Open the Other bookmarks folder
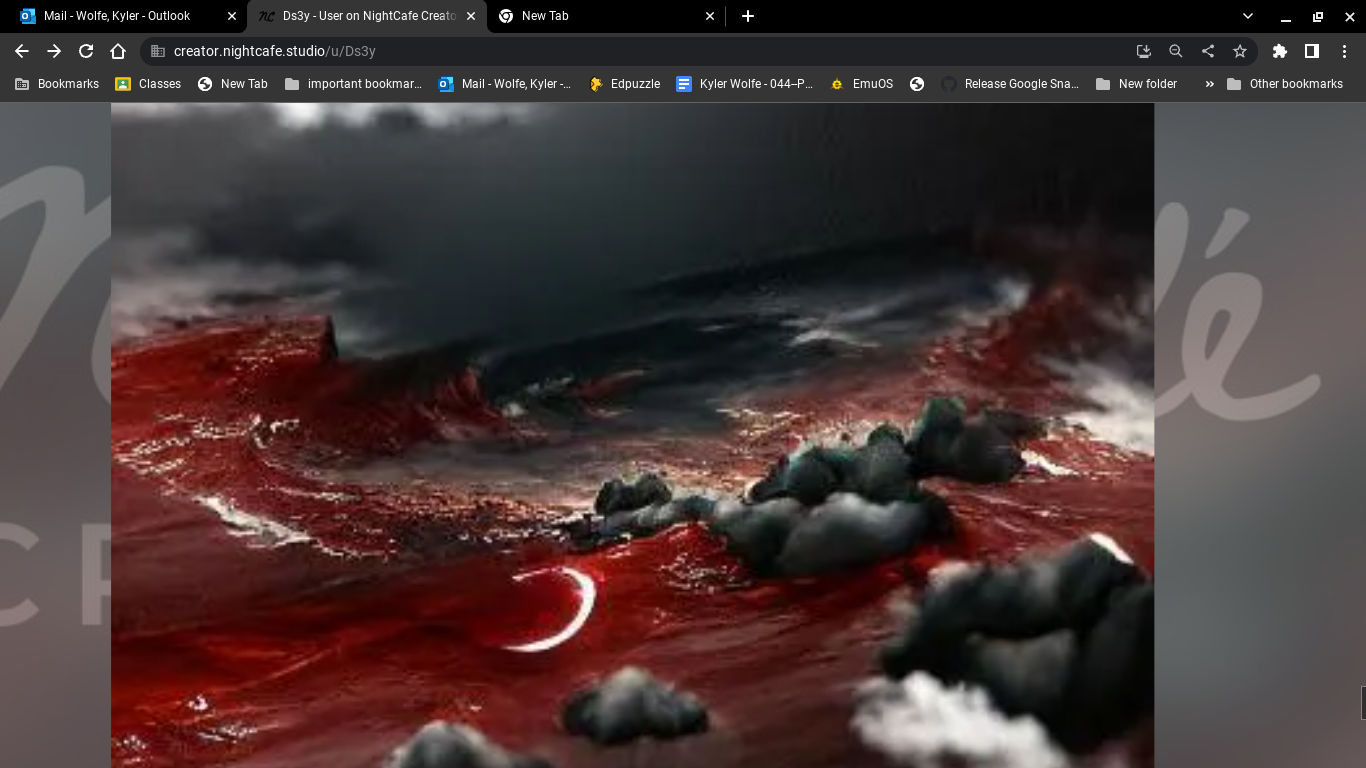1366x768 pixels. click(1285, 84)
